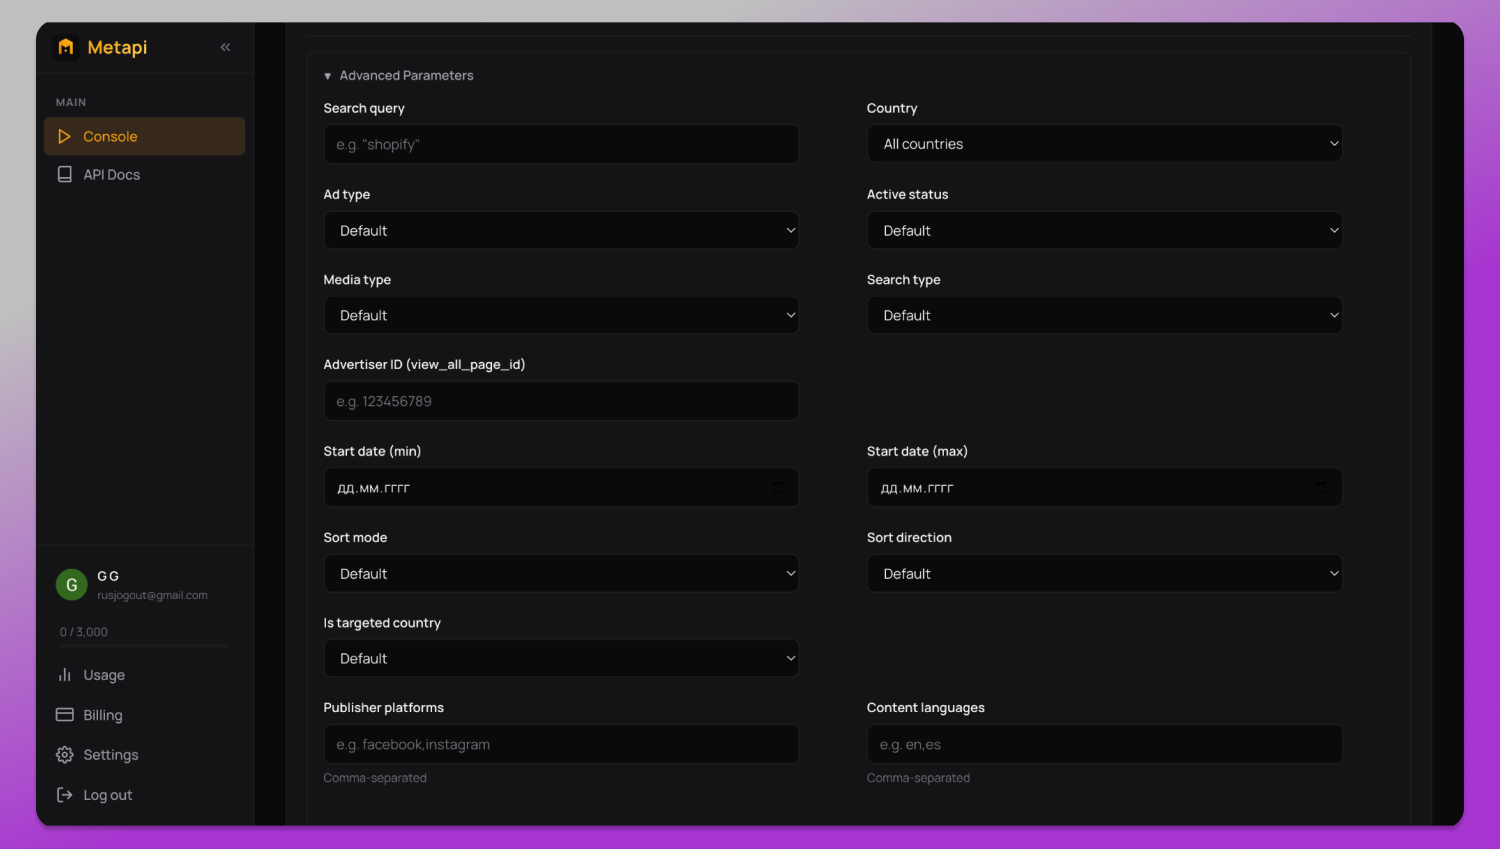Screen dimensions: 1500x849
Task: Focus the Advertiser ID input field
Action: [561, 401]
